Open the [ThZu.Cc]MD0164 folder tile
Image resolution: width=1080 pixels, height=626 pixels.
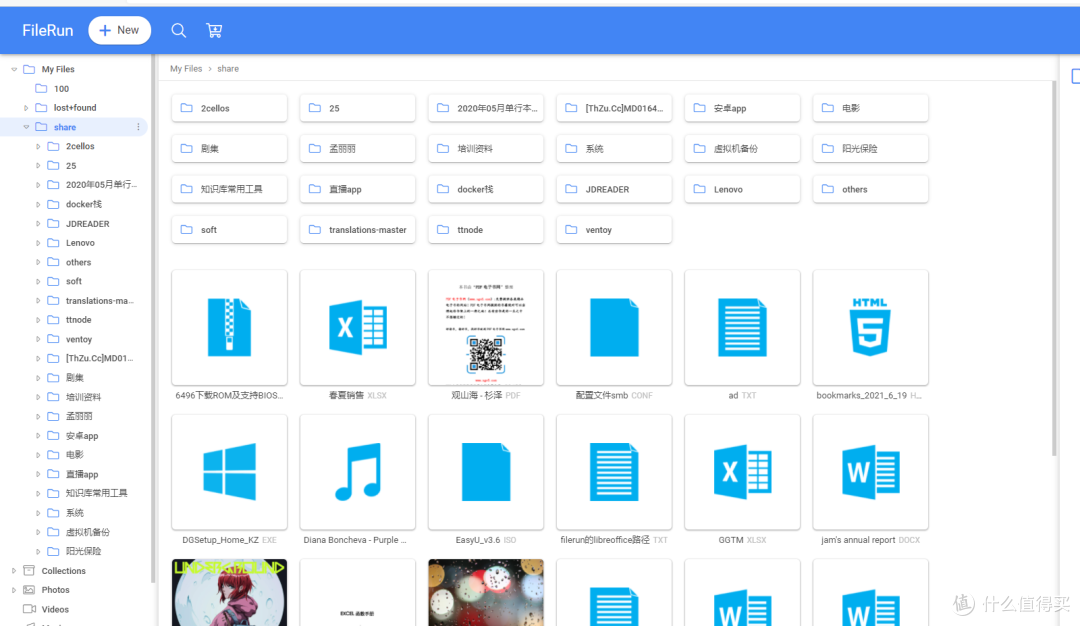click(614, 108)
